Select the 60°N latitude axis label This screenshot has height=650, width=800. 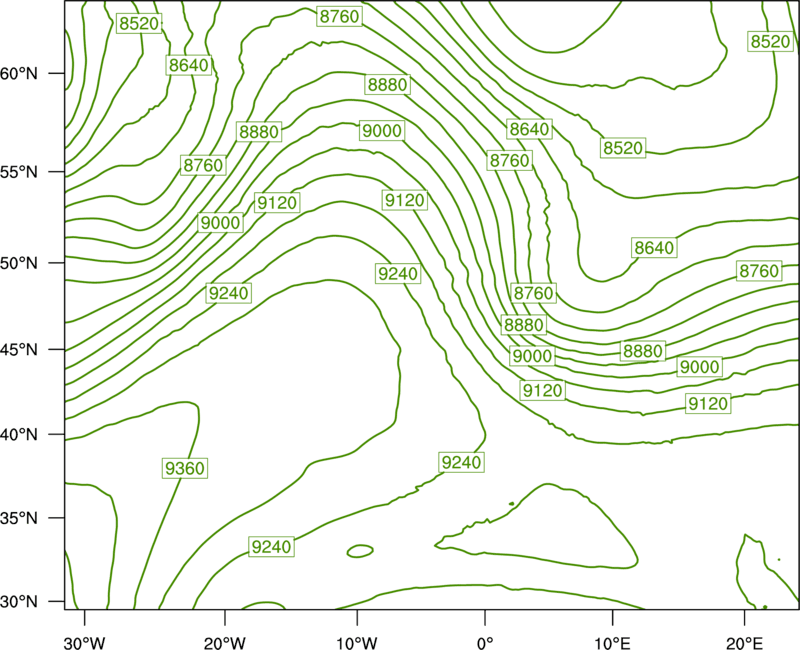coord(19,74)
